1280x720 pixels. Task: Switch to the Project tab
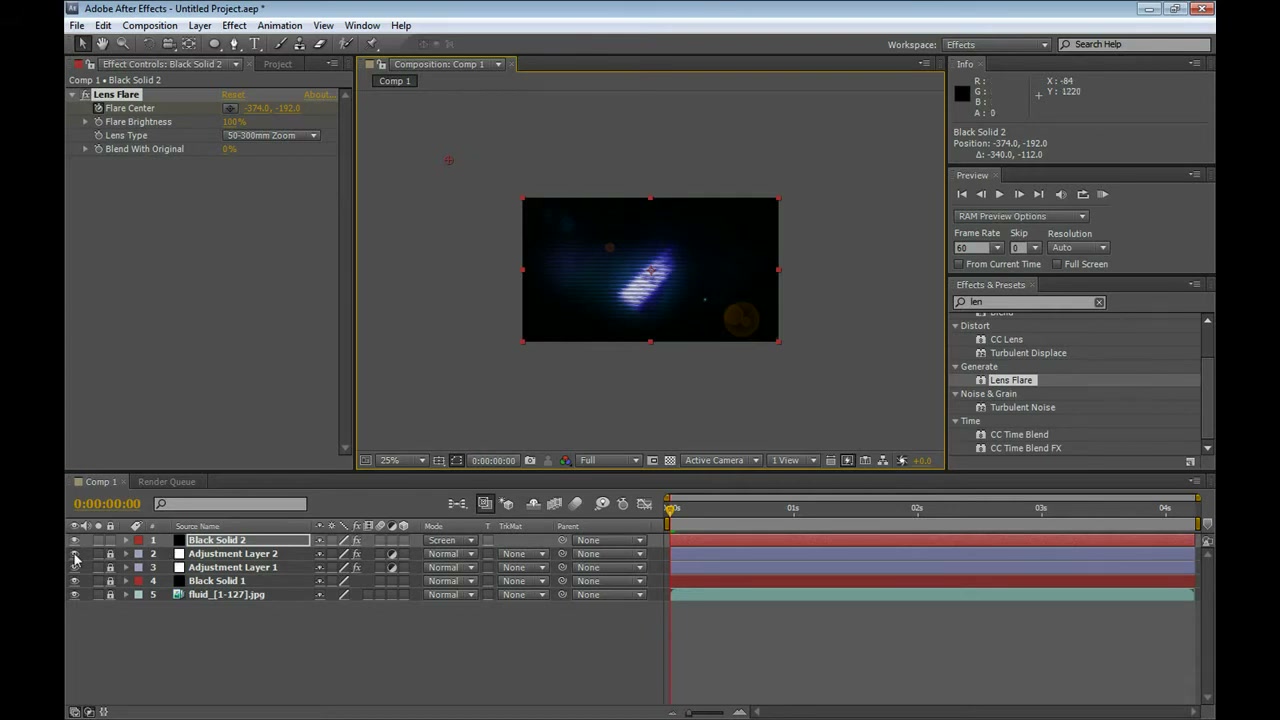click(x=278, y=64)
